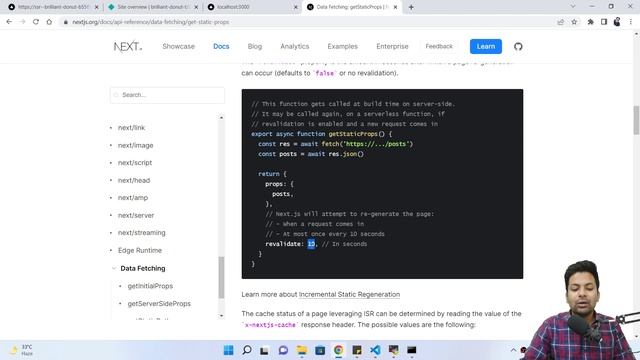Open File Explorer from taskbar
The image size is (640, 360).
click(302, 350)
